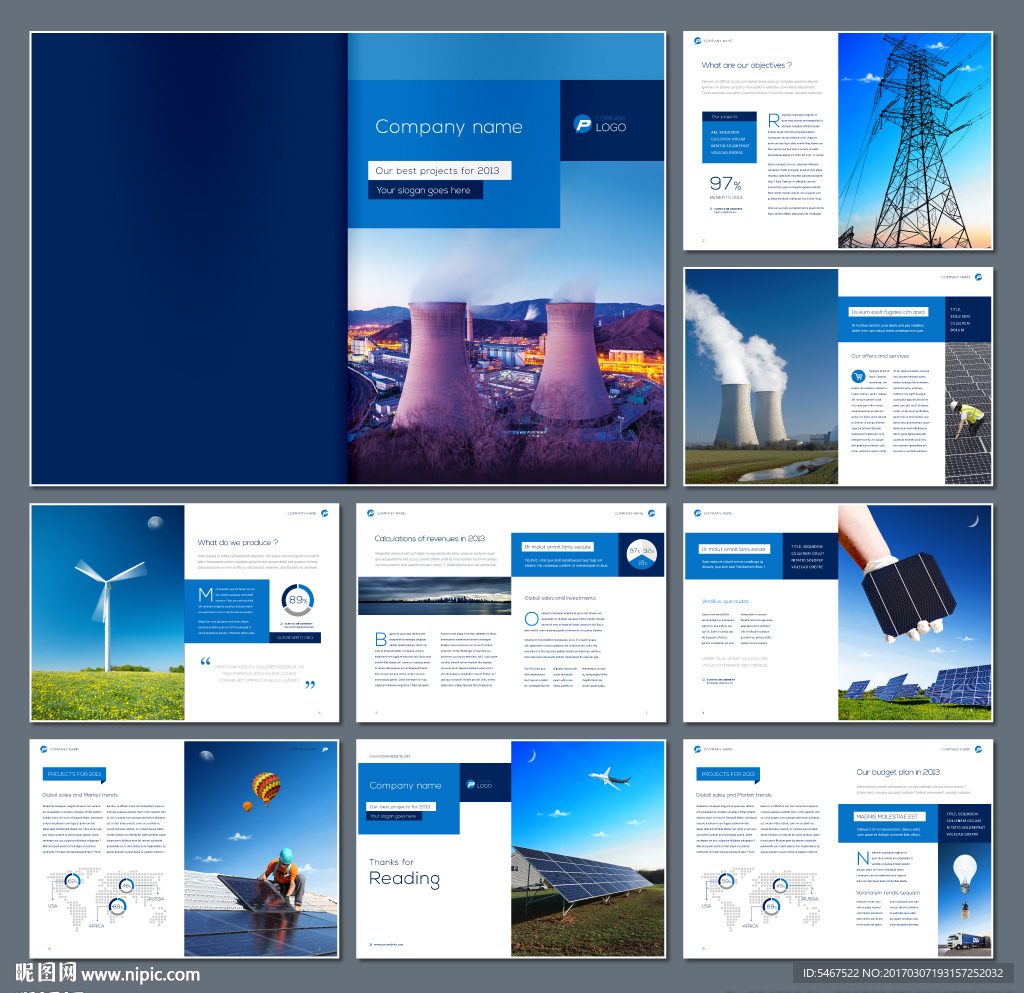
Task: Select the hot air balloon photo
Action: pos(261,849)
